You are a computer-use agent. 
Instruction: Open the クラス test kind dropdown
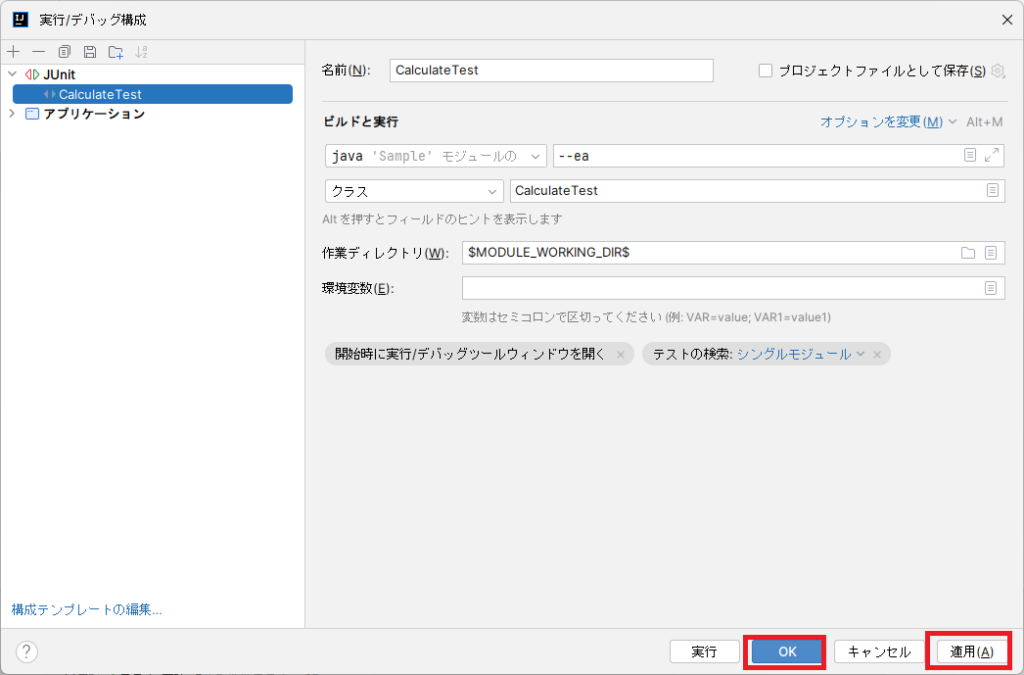coord(414,191)
